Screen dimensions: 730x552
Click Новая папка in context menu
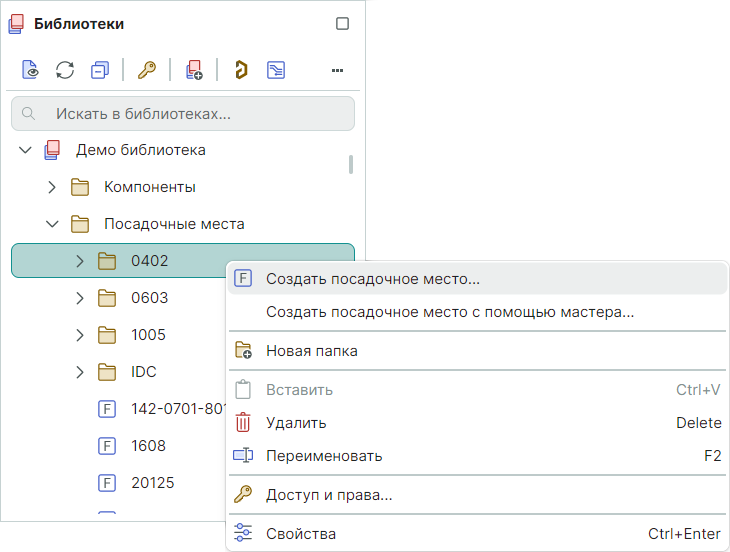click(x=311, y=351)
